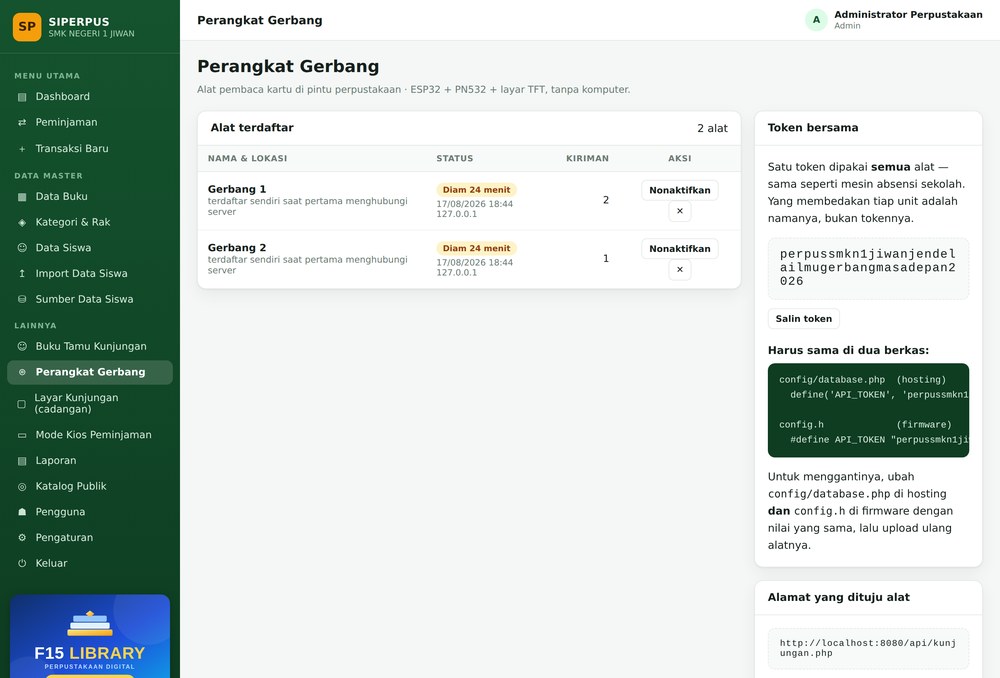The height and width of the screenshot is (678, 1000).
Task: Click the Perangkat Gerbang menu icon
Action: (x=22, y=372)
